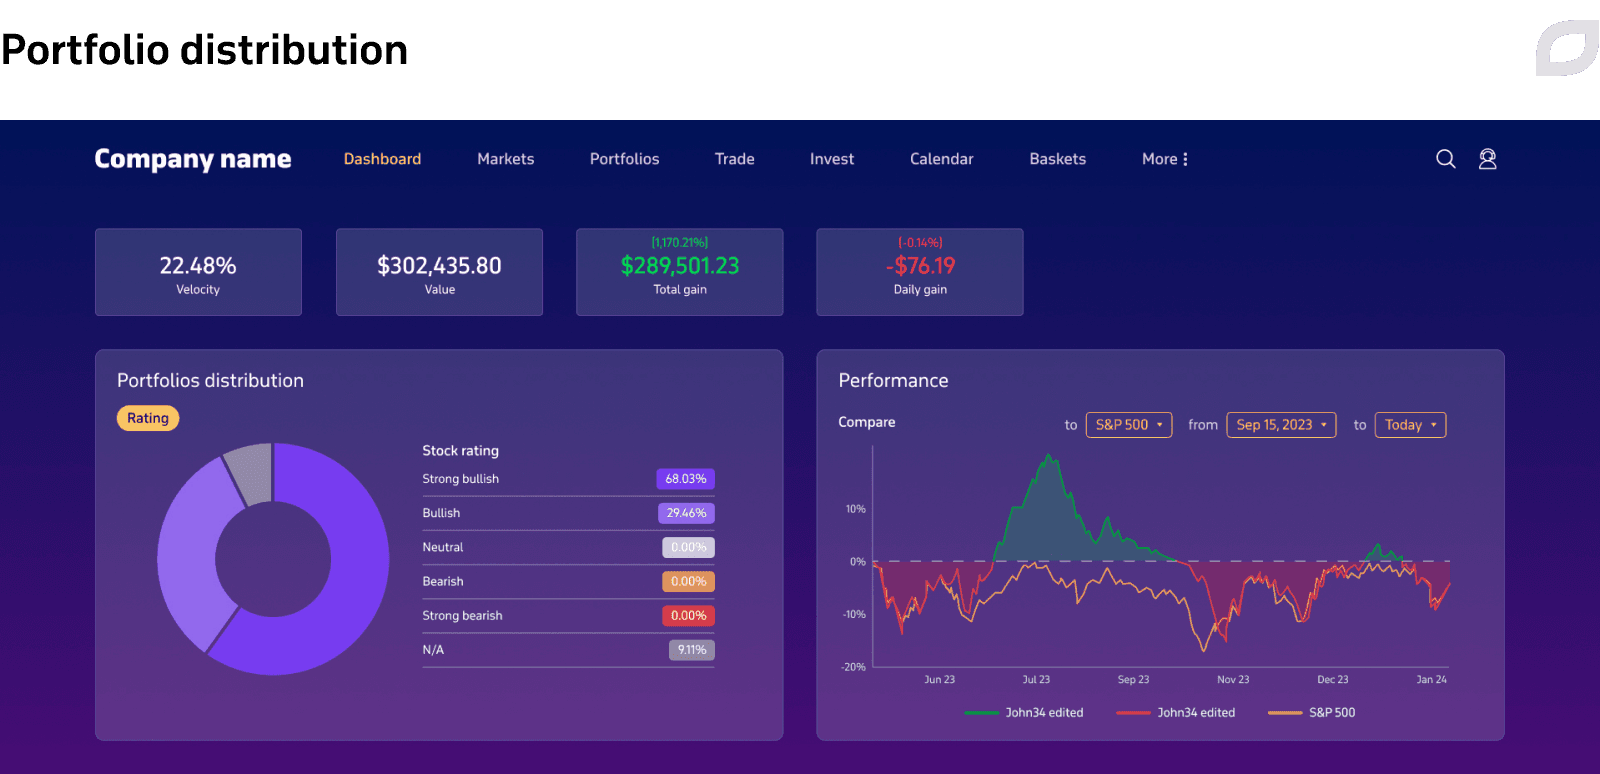The width and height of the screenshot is (1600, 774).
Task: Click the Daily gain -$76.19 card
Action: click(920, 272)
